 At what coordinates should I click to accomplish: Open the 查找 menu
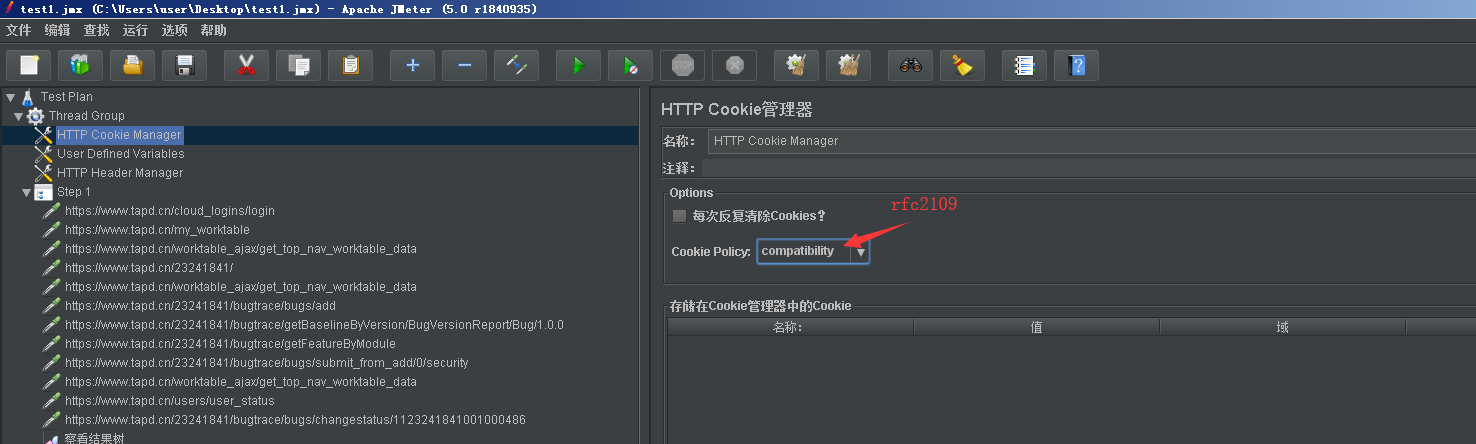[97, 31]
